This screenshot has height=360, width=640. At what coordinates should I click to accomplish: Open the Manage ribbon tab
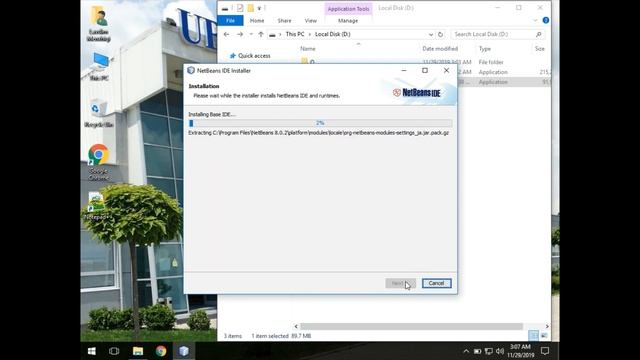point(348,20)
